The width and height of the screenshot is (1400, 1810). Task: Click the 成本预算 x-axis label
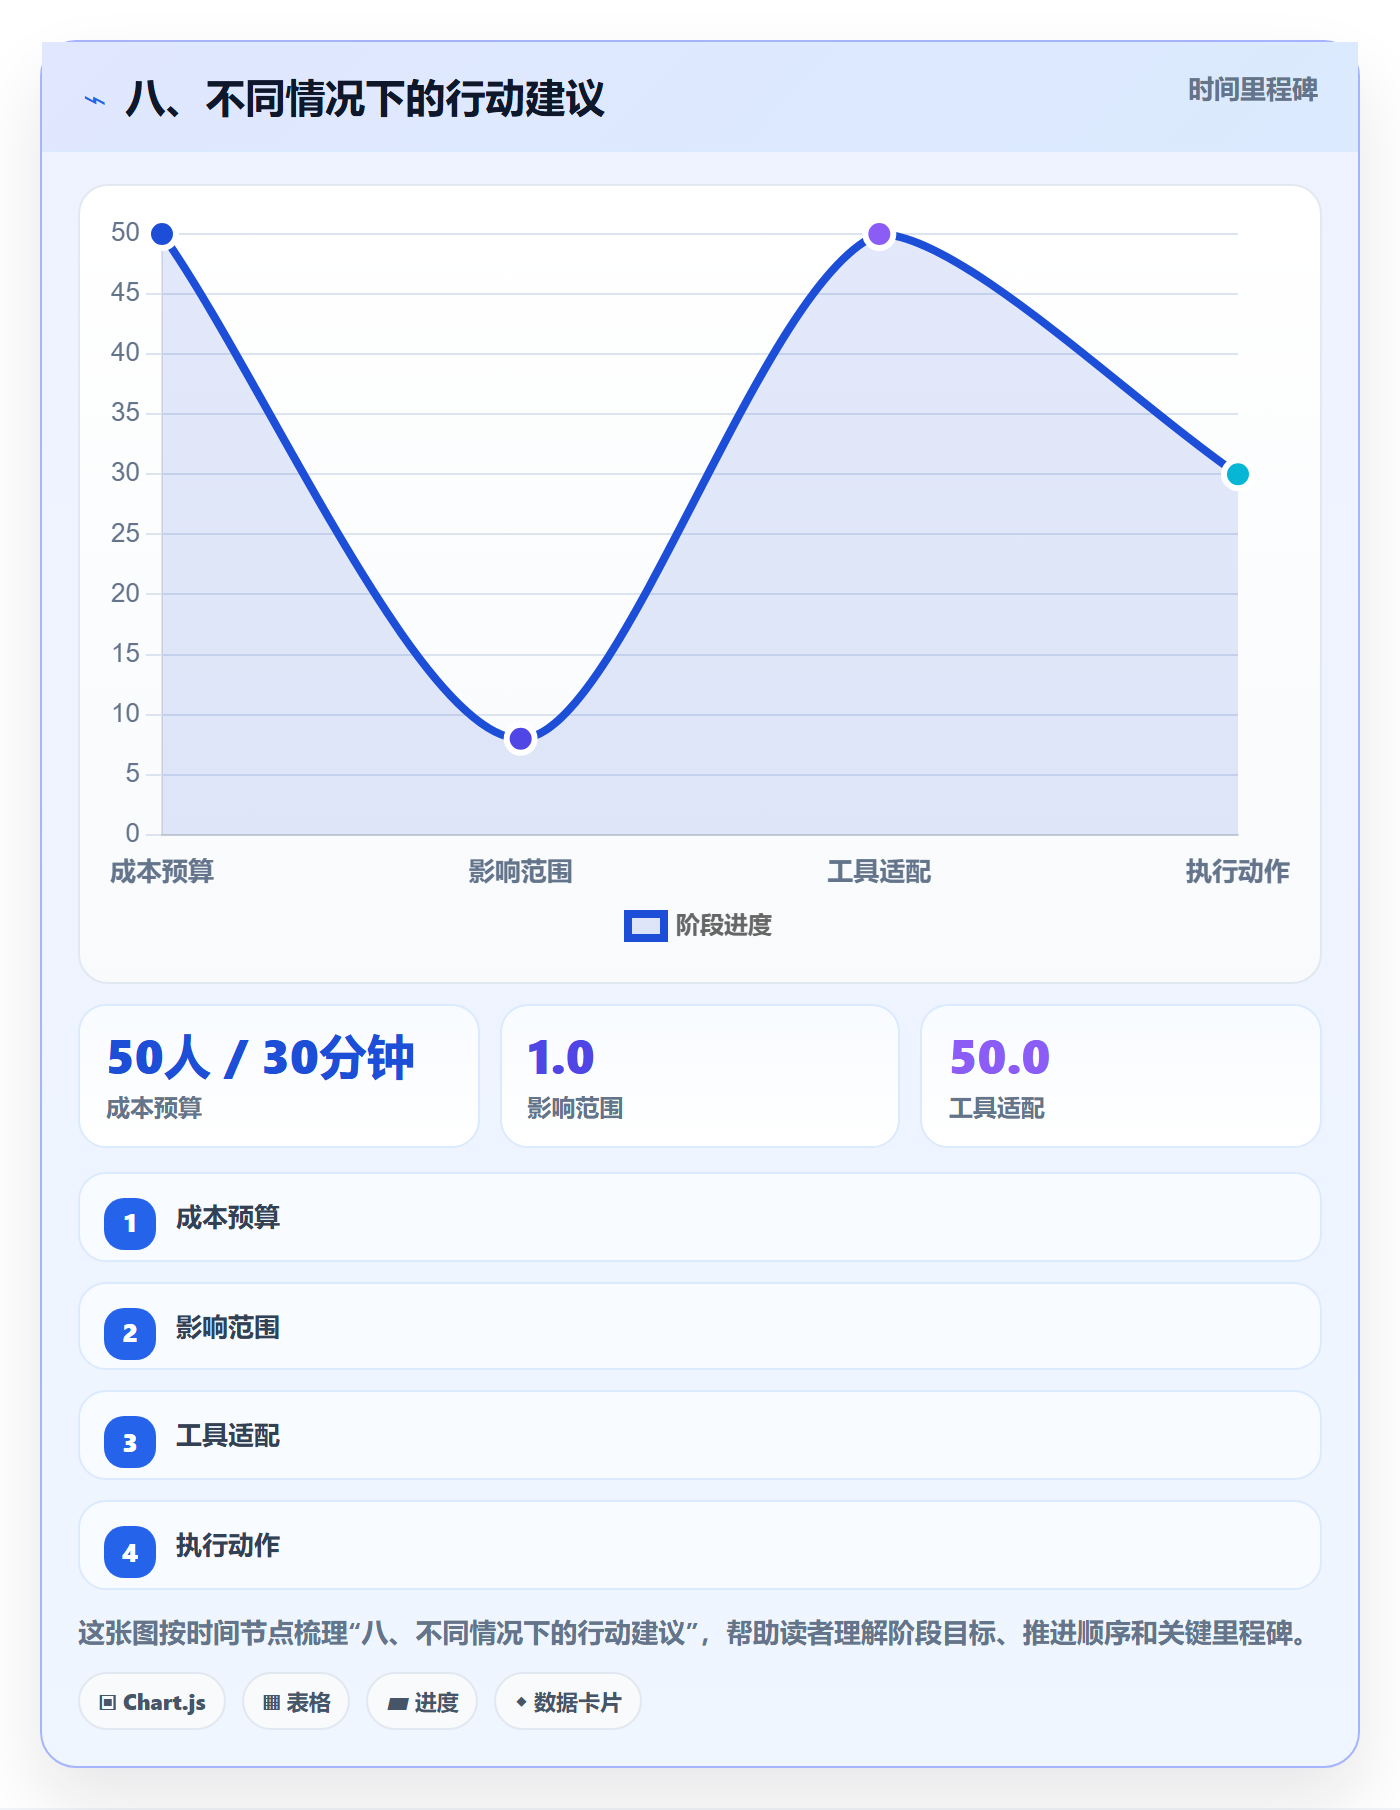162,872
